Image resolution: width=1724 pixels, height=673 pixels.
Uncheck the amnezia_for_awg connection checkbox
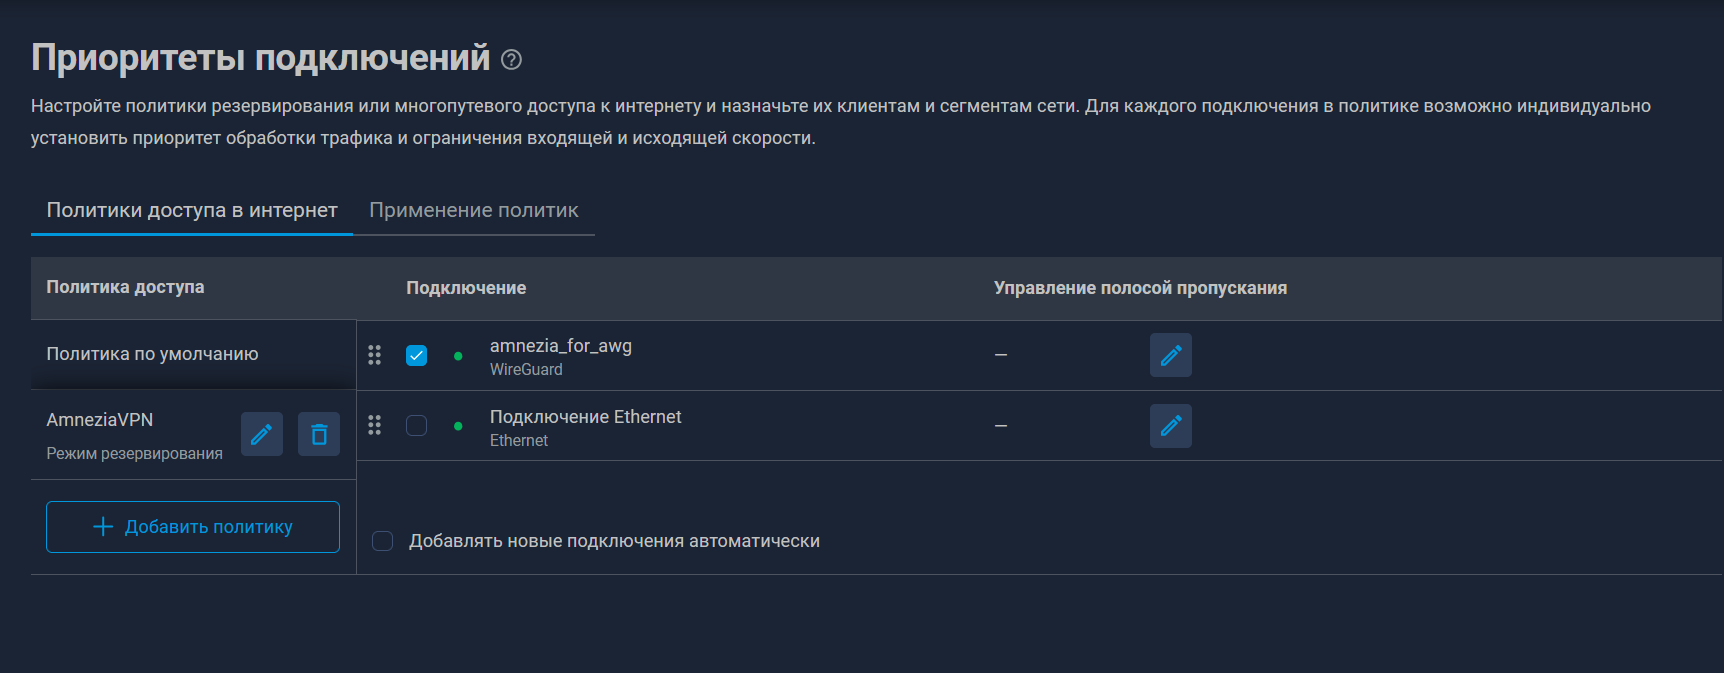tap(417, 355)
